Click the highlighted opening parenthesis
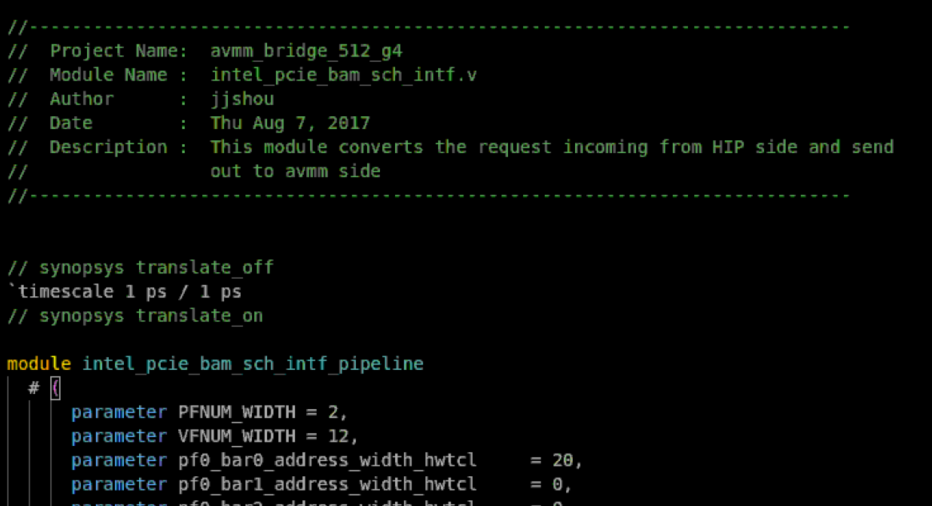The height and width of the screenshot is (506, 932). [x=56, y=388]
